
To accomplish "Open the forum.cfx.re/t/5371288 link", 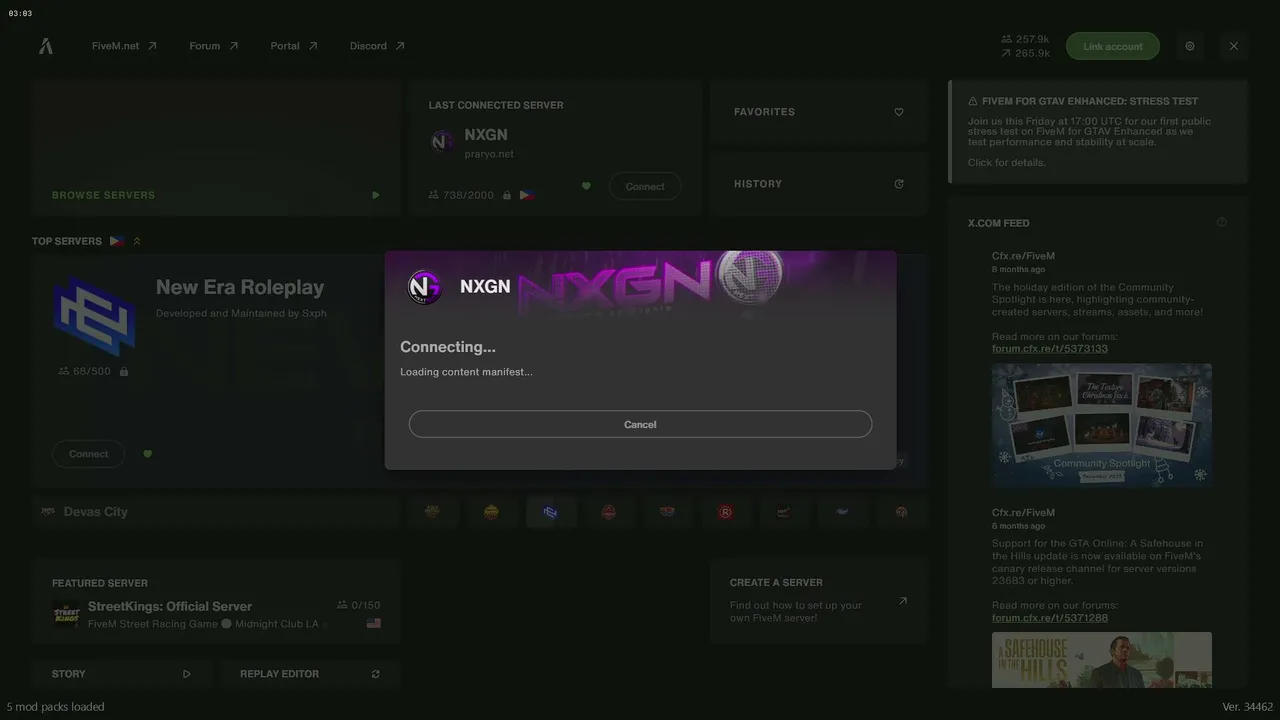I will point(1050,618).
